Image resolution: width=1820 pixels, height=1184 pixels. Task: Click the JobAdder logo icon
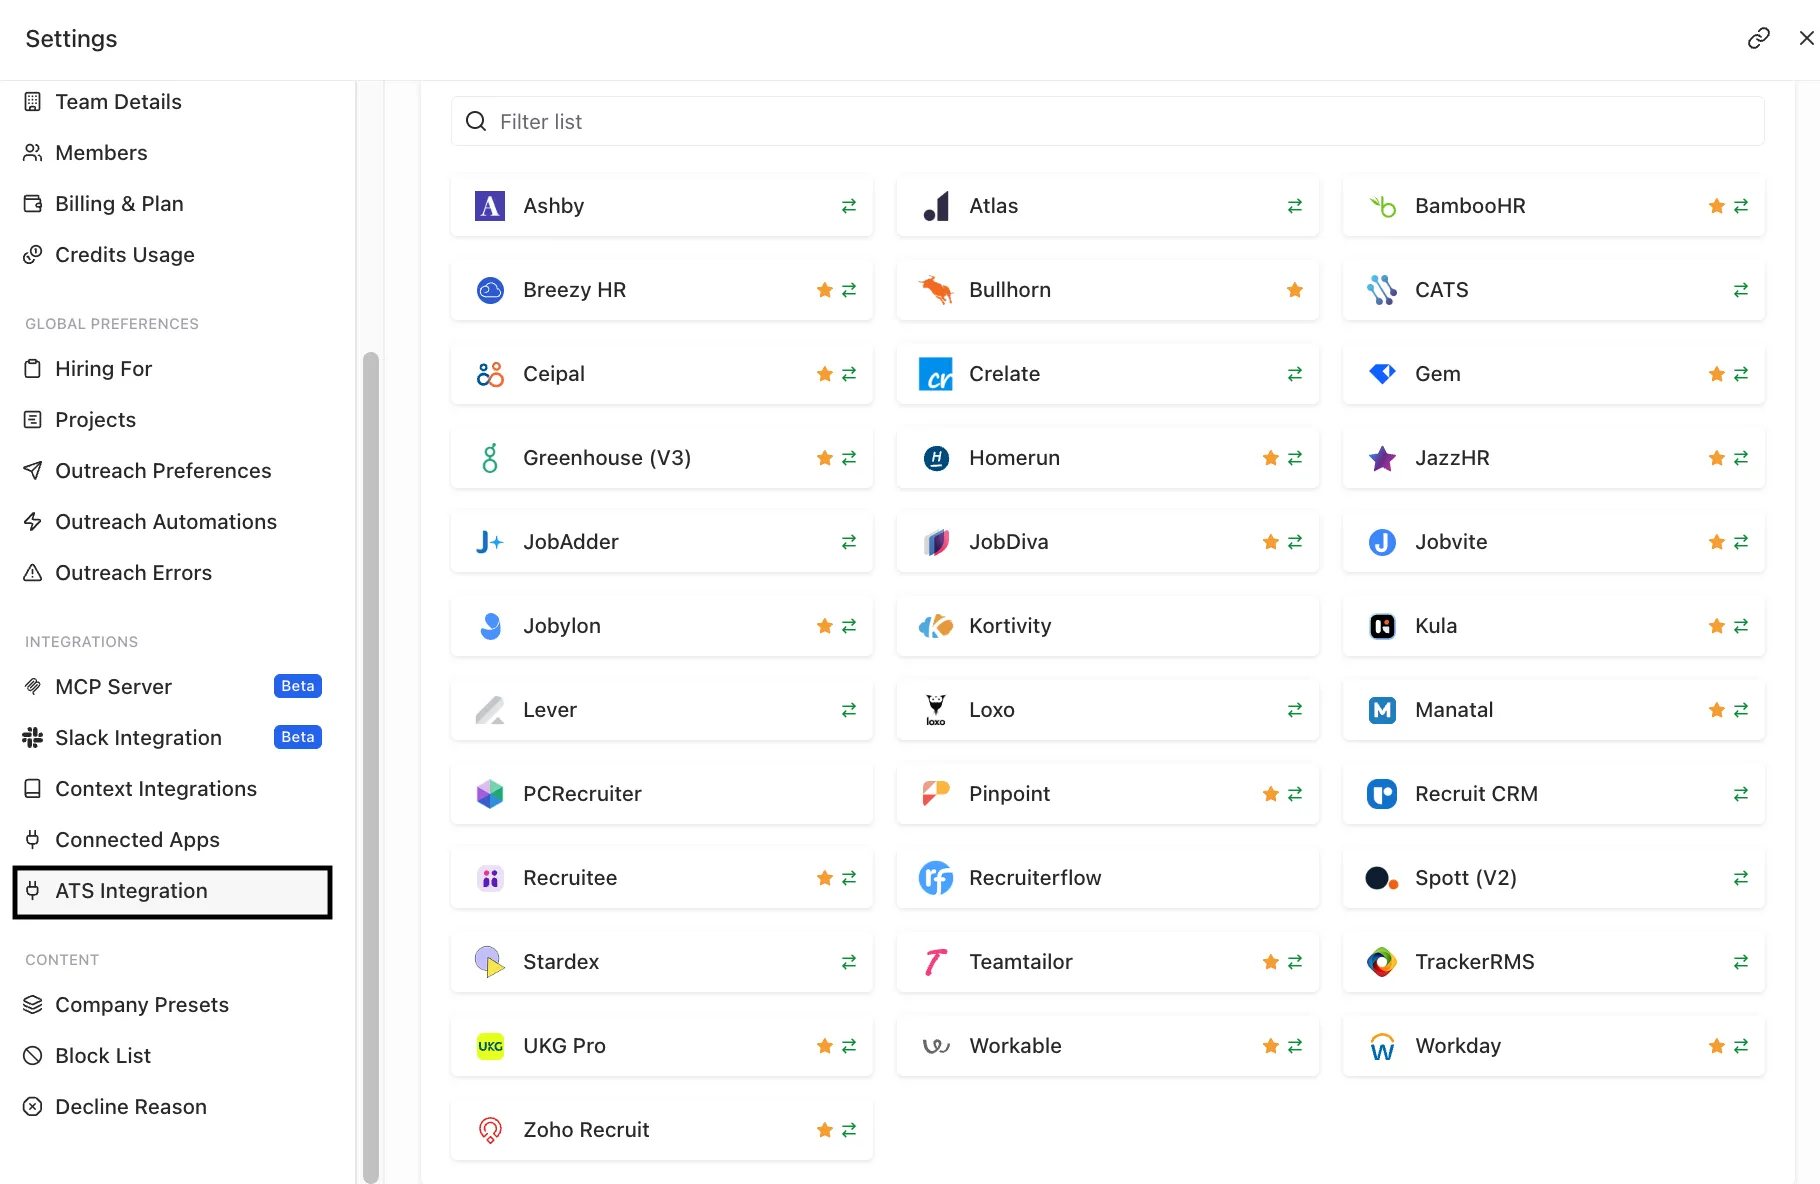490,542
